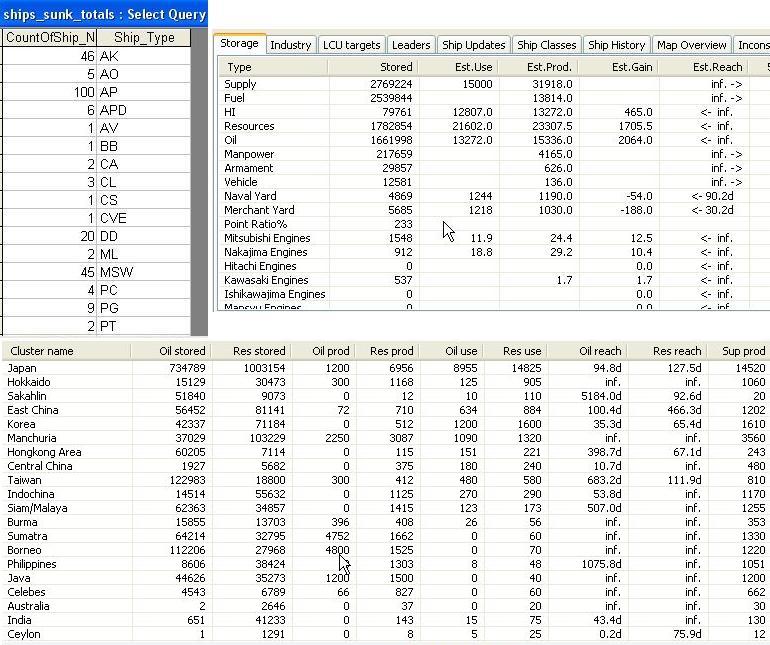Click the MSW ship type cell
This screenshot has width=770, height=645.
144,272
